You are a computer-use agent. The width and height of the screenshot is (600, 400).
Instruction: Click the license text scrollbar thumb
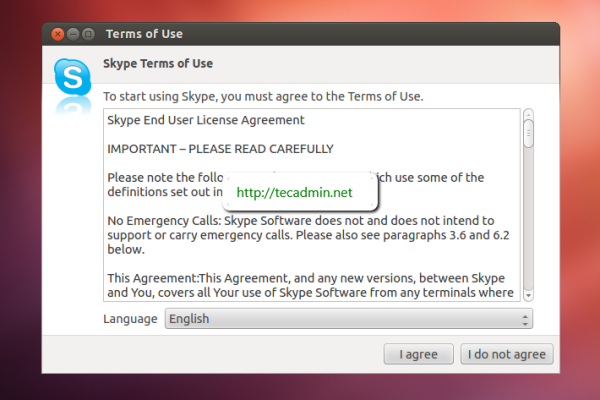coord(528,133)
